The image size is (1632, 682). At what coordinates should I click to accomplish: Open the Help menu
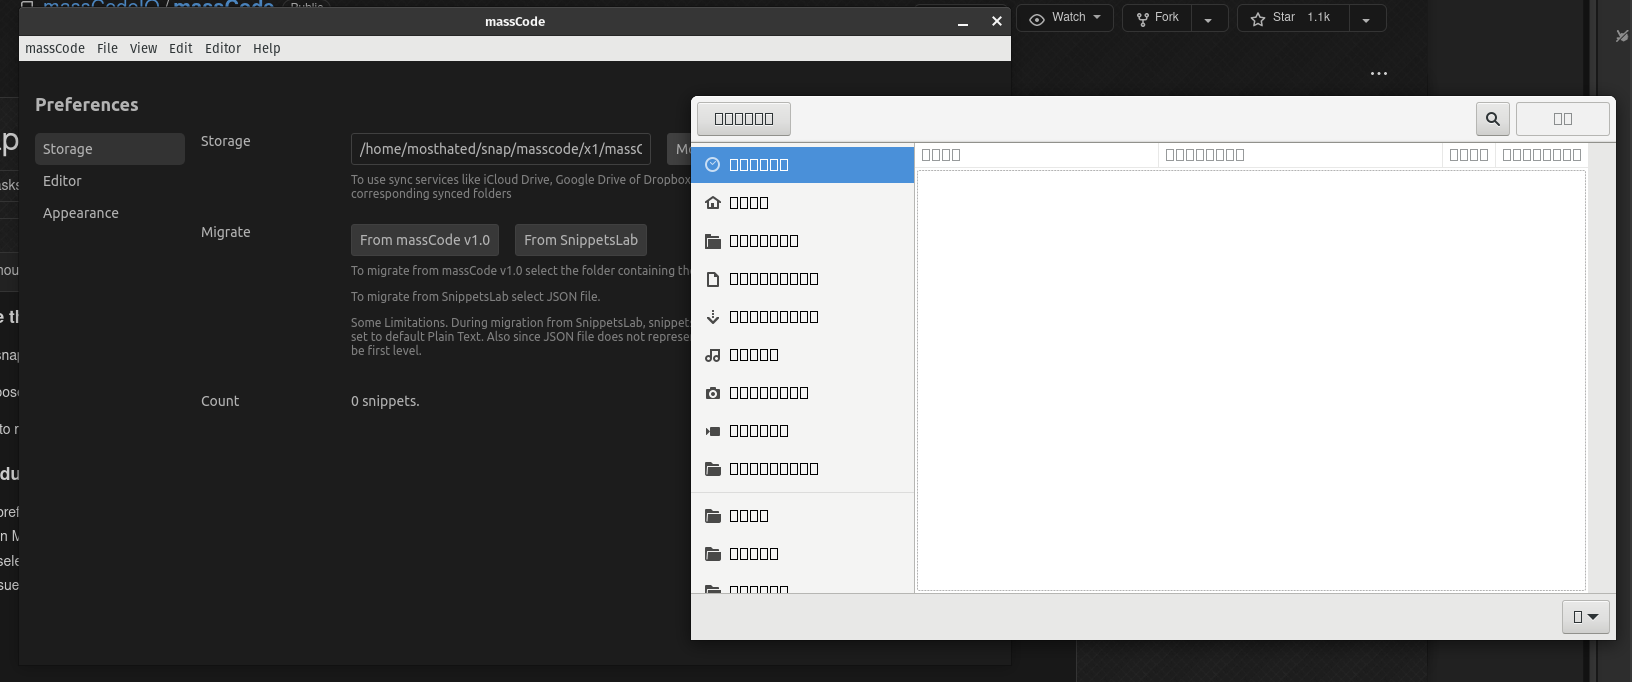[266, 48]
